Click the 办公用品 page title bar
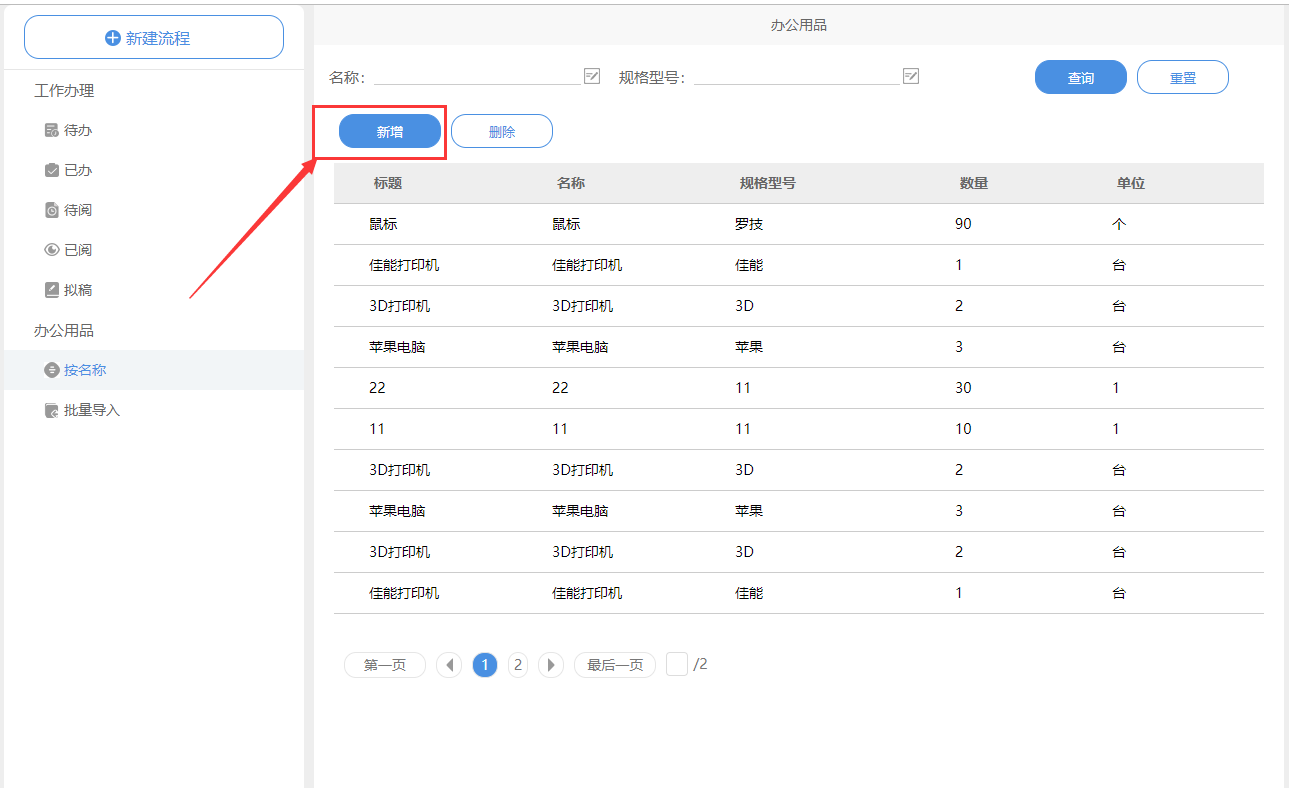1289x788 pixels. (x=798, y=25)
